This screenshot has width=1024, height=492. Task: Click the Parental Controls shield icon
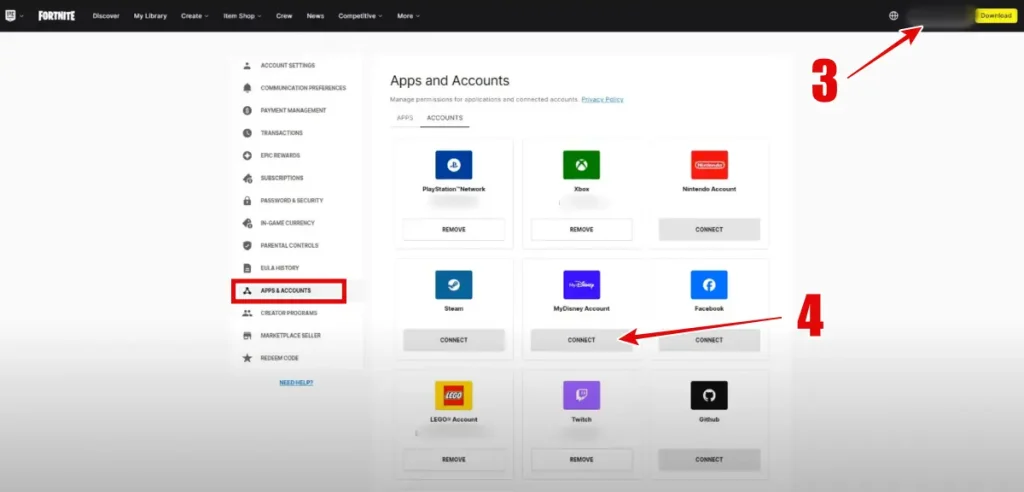(247, 246)
